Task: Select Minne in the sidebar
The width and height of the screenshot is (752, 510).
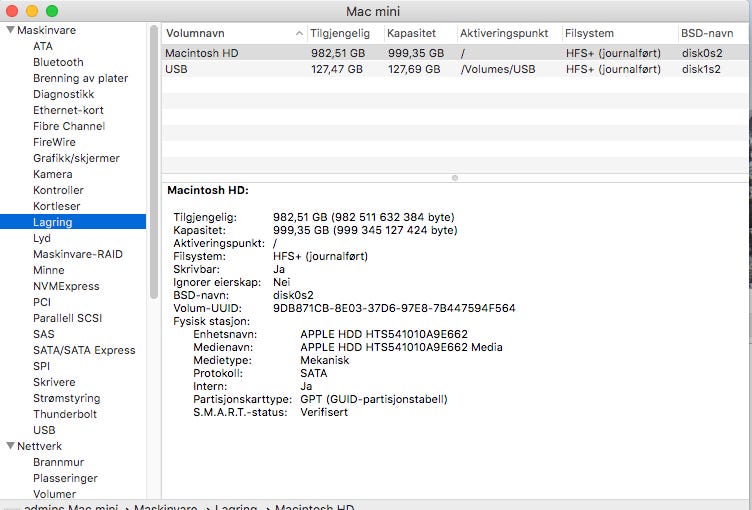Action: click(x=48, y=270)
